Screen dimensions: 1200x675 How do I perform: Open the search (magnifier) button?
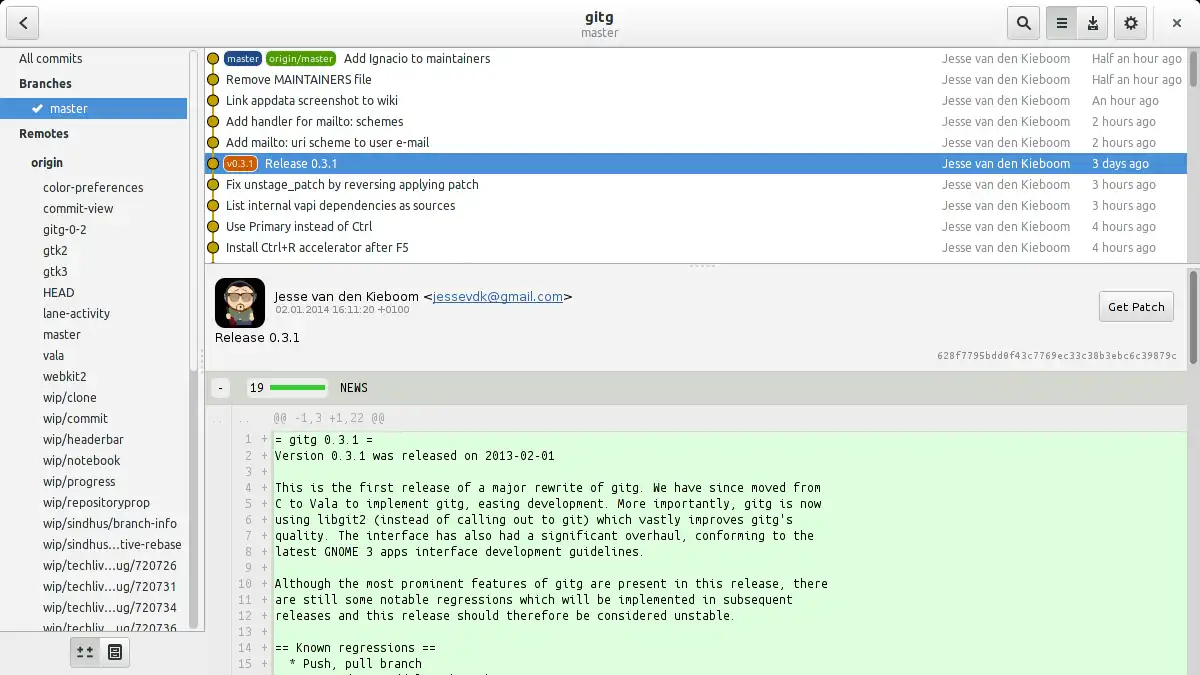(x=1024, y=23)
